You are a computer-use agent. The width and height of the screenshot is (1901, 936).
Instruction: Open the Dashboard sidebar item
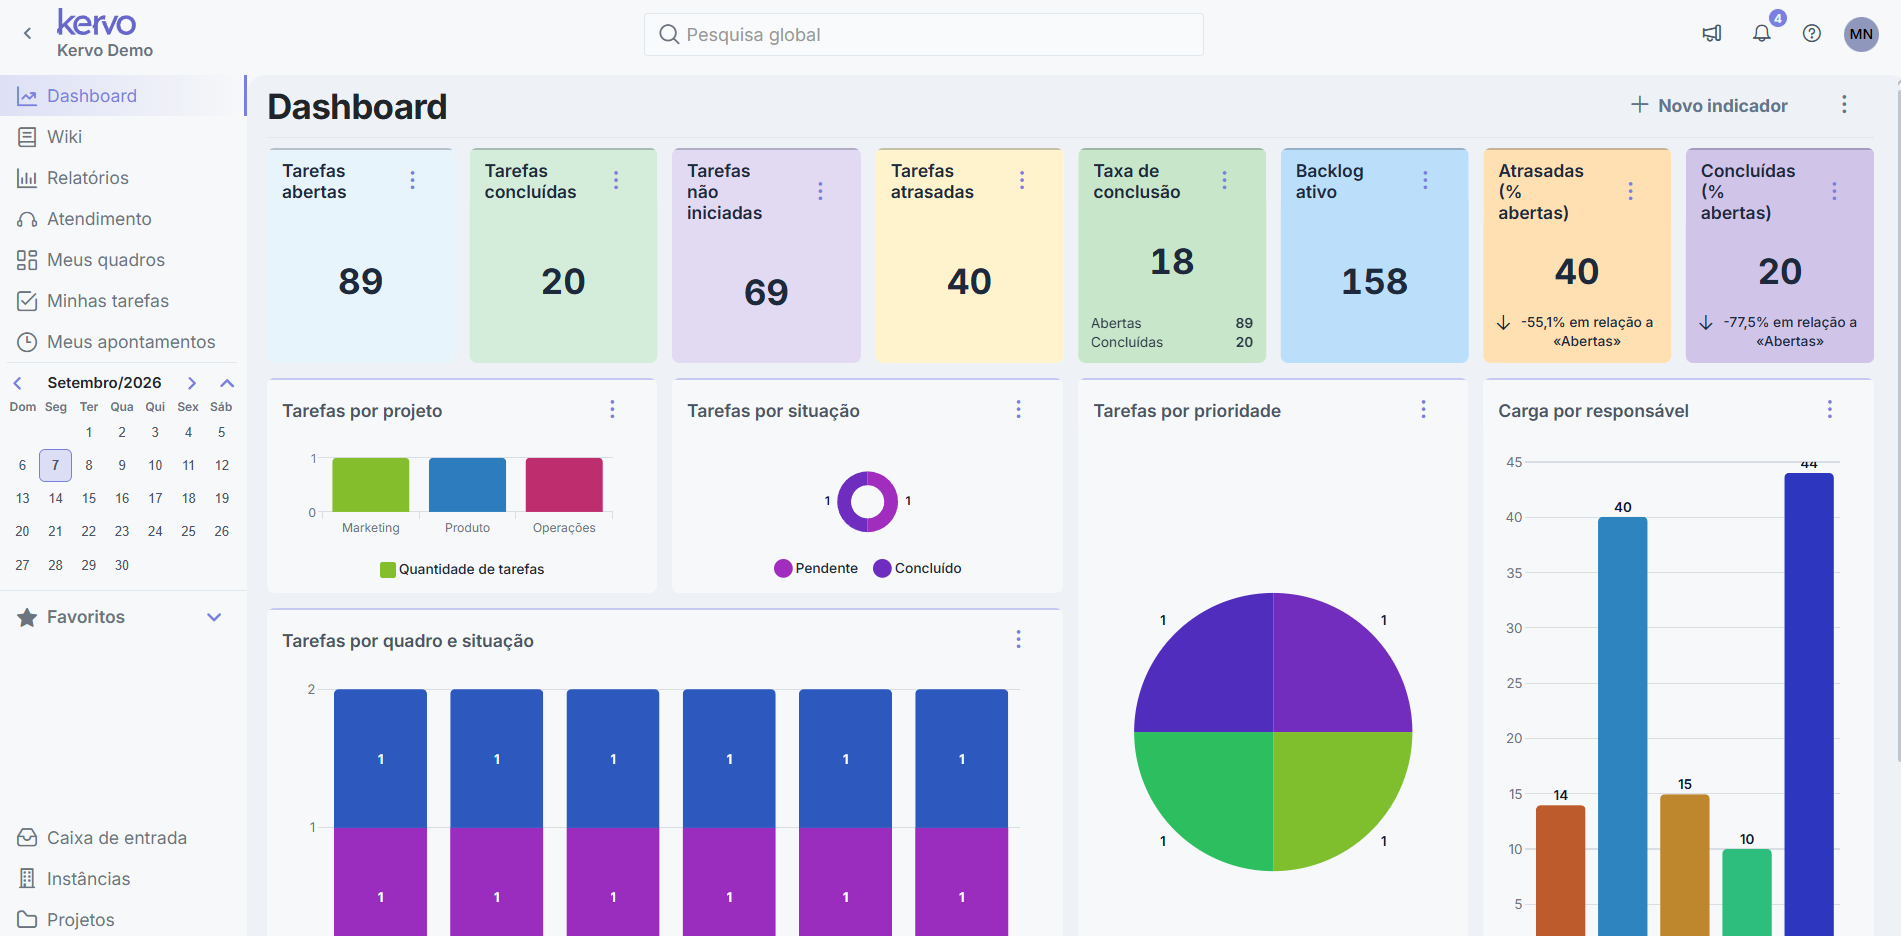coord(122,96)
